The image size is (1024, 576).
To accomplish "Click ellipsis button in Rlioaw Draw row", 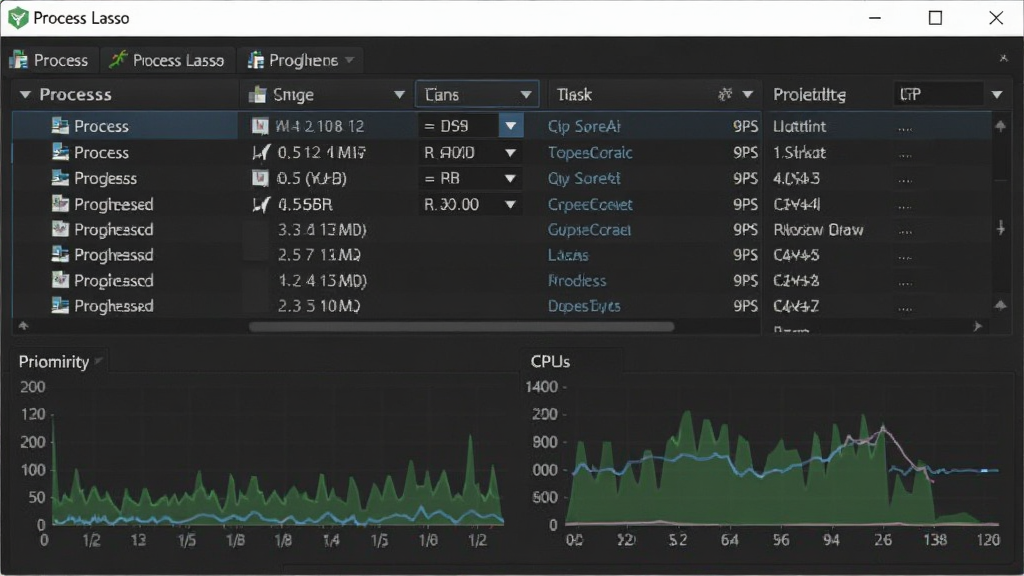I will tap(904, 232).
